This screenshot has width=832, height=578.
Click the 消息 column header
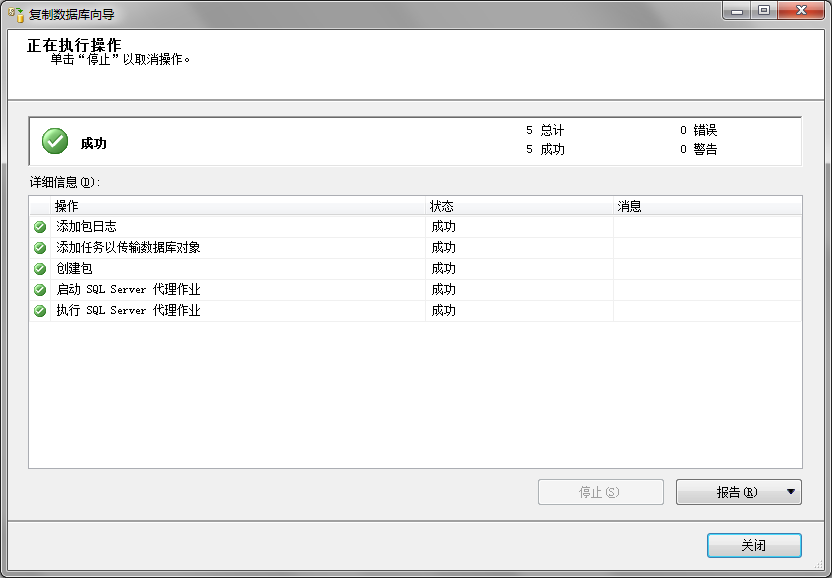point(706,206)
